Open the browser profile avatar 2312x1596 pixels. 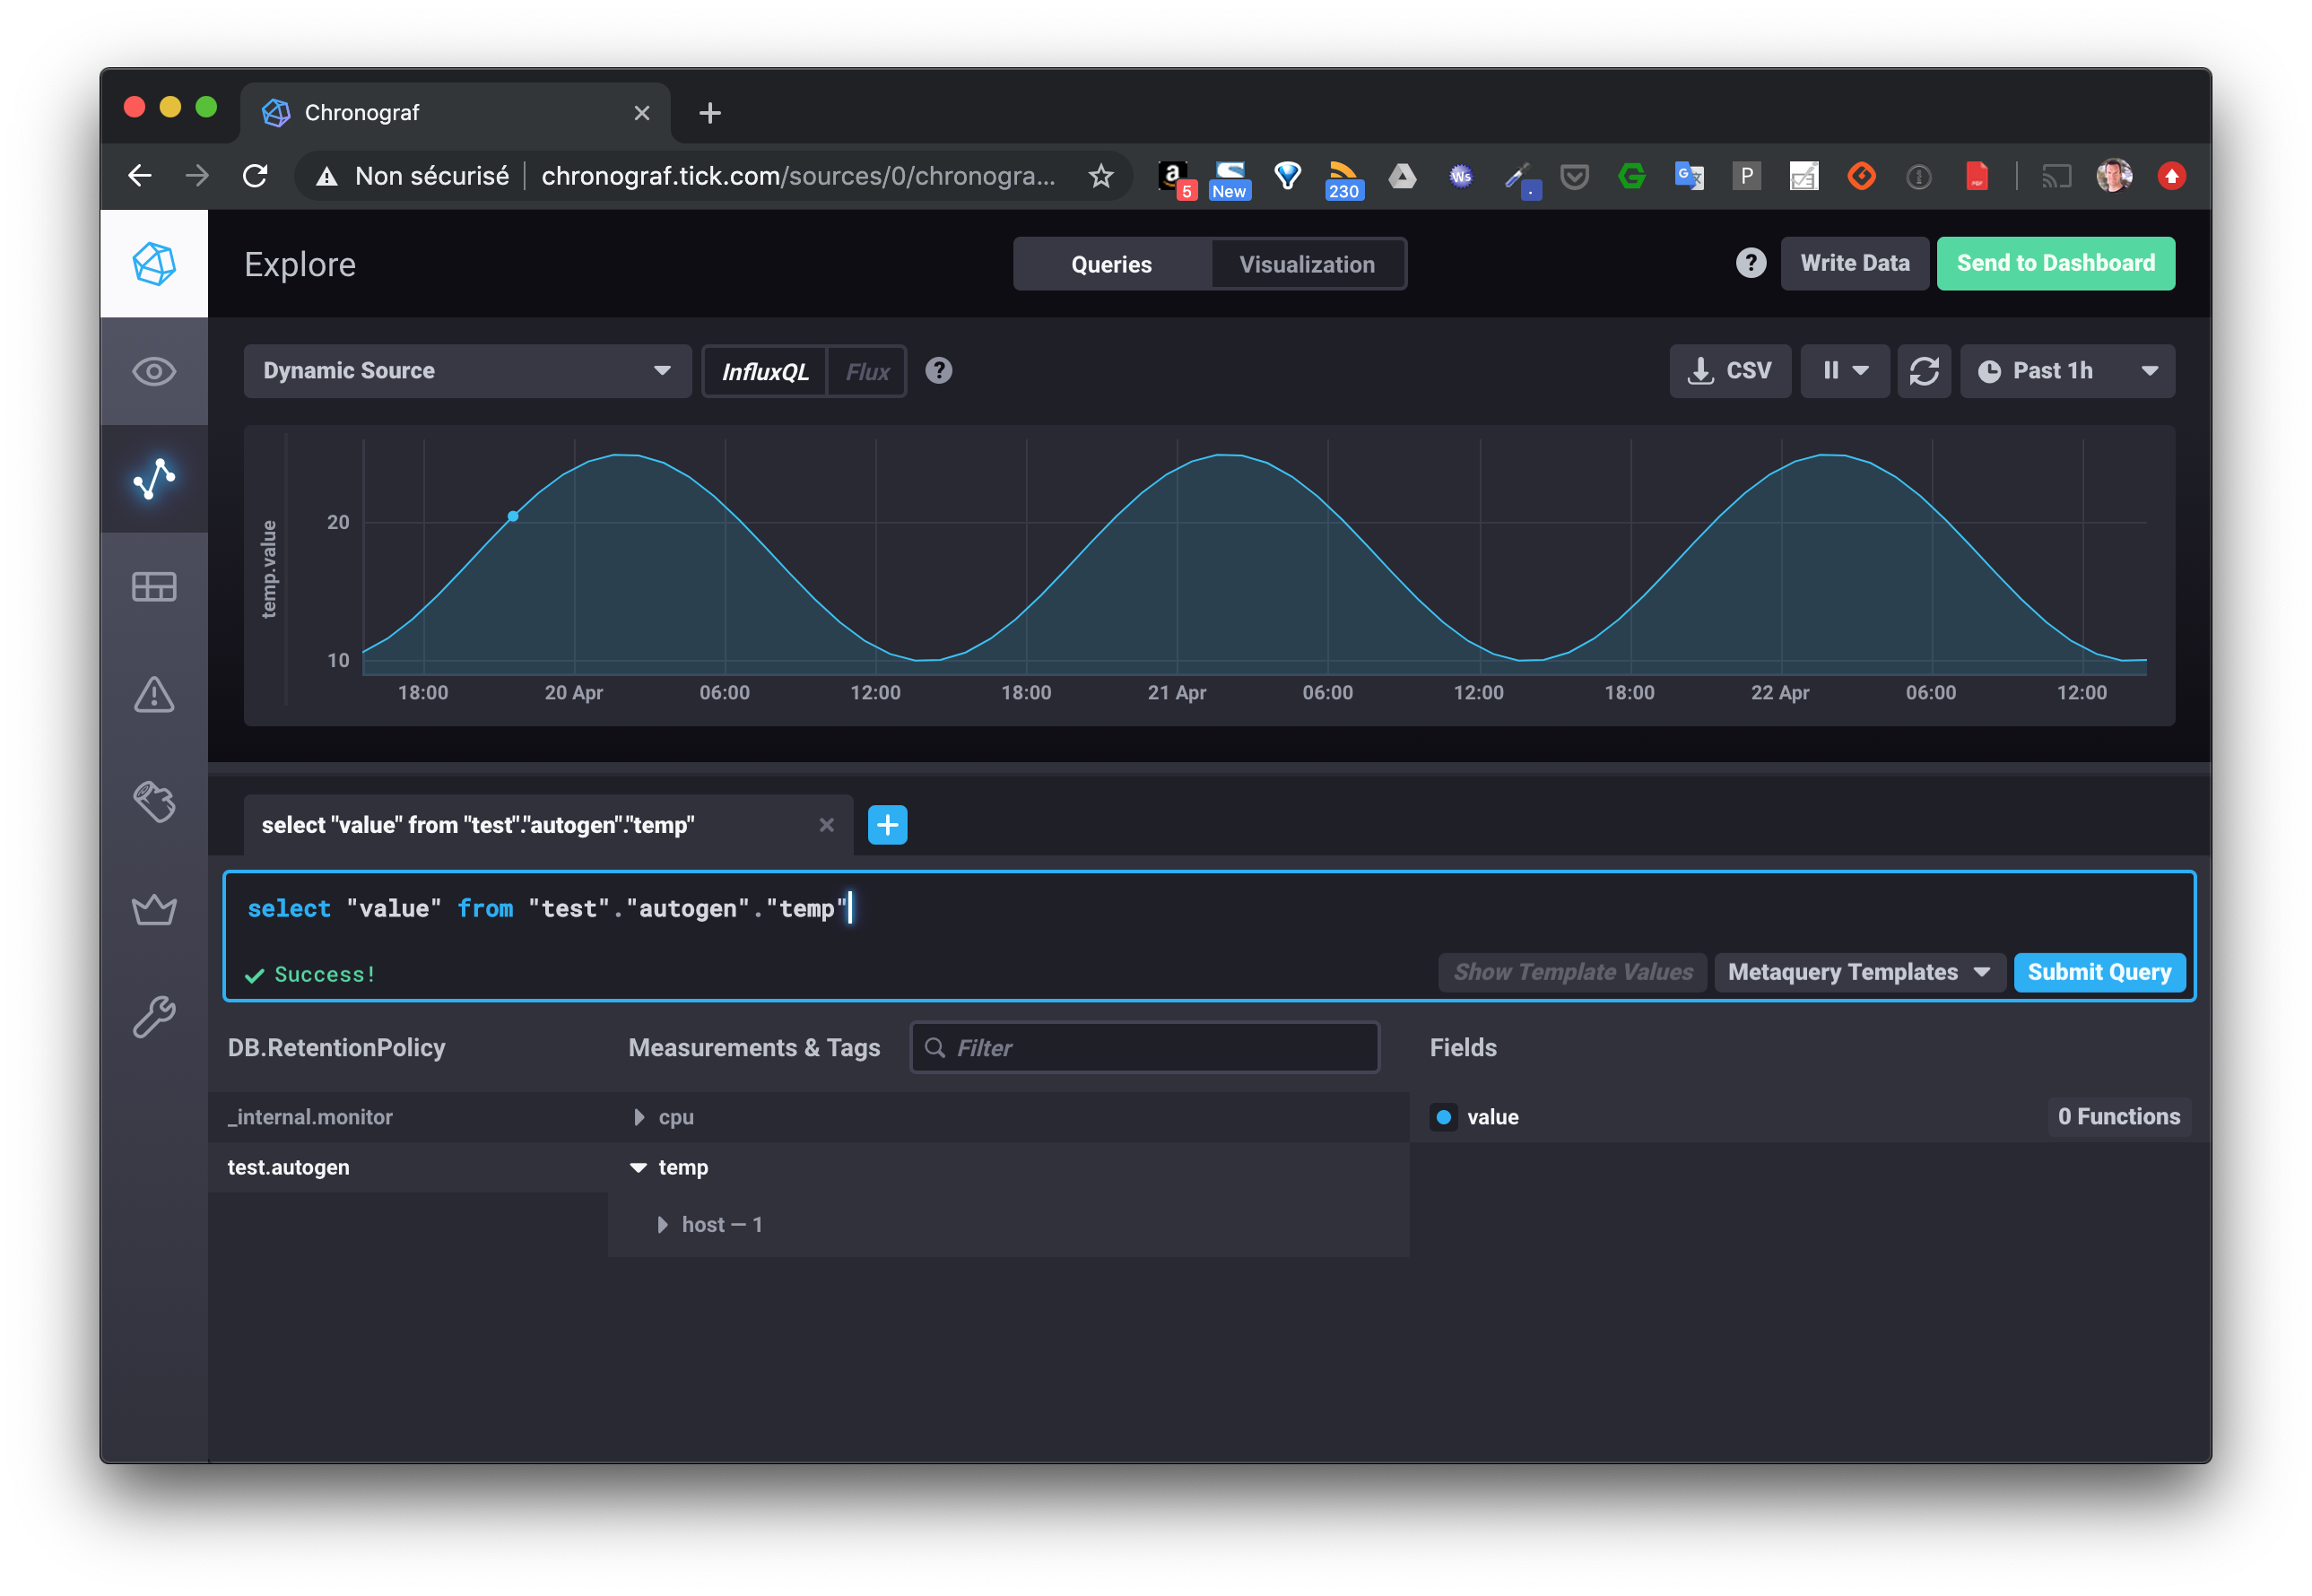point(2113,176)
